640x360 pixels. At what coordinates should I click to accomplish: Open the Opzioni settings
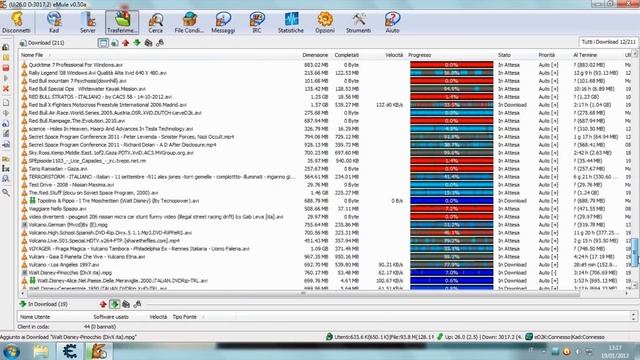[325, 22]
